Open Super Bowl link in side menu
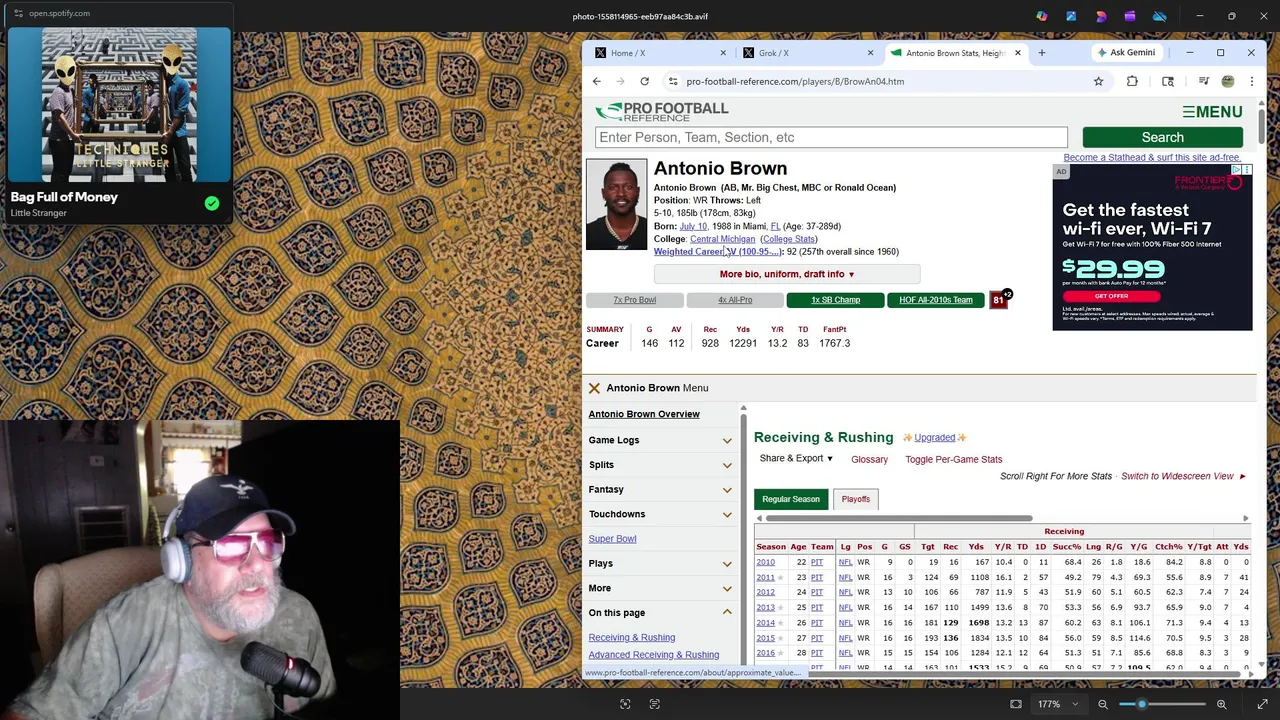Viewport: 1280px width, 720px height. [x=612, y=539]
